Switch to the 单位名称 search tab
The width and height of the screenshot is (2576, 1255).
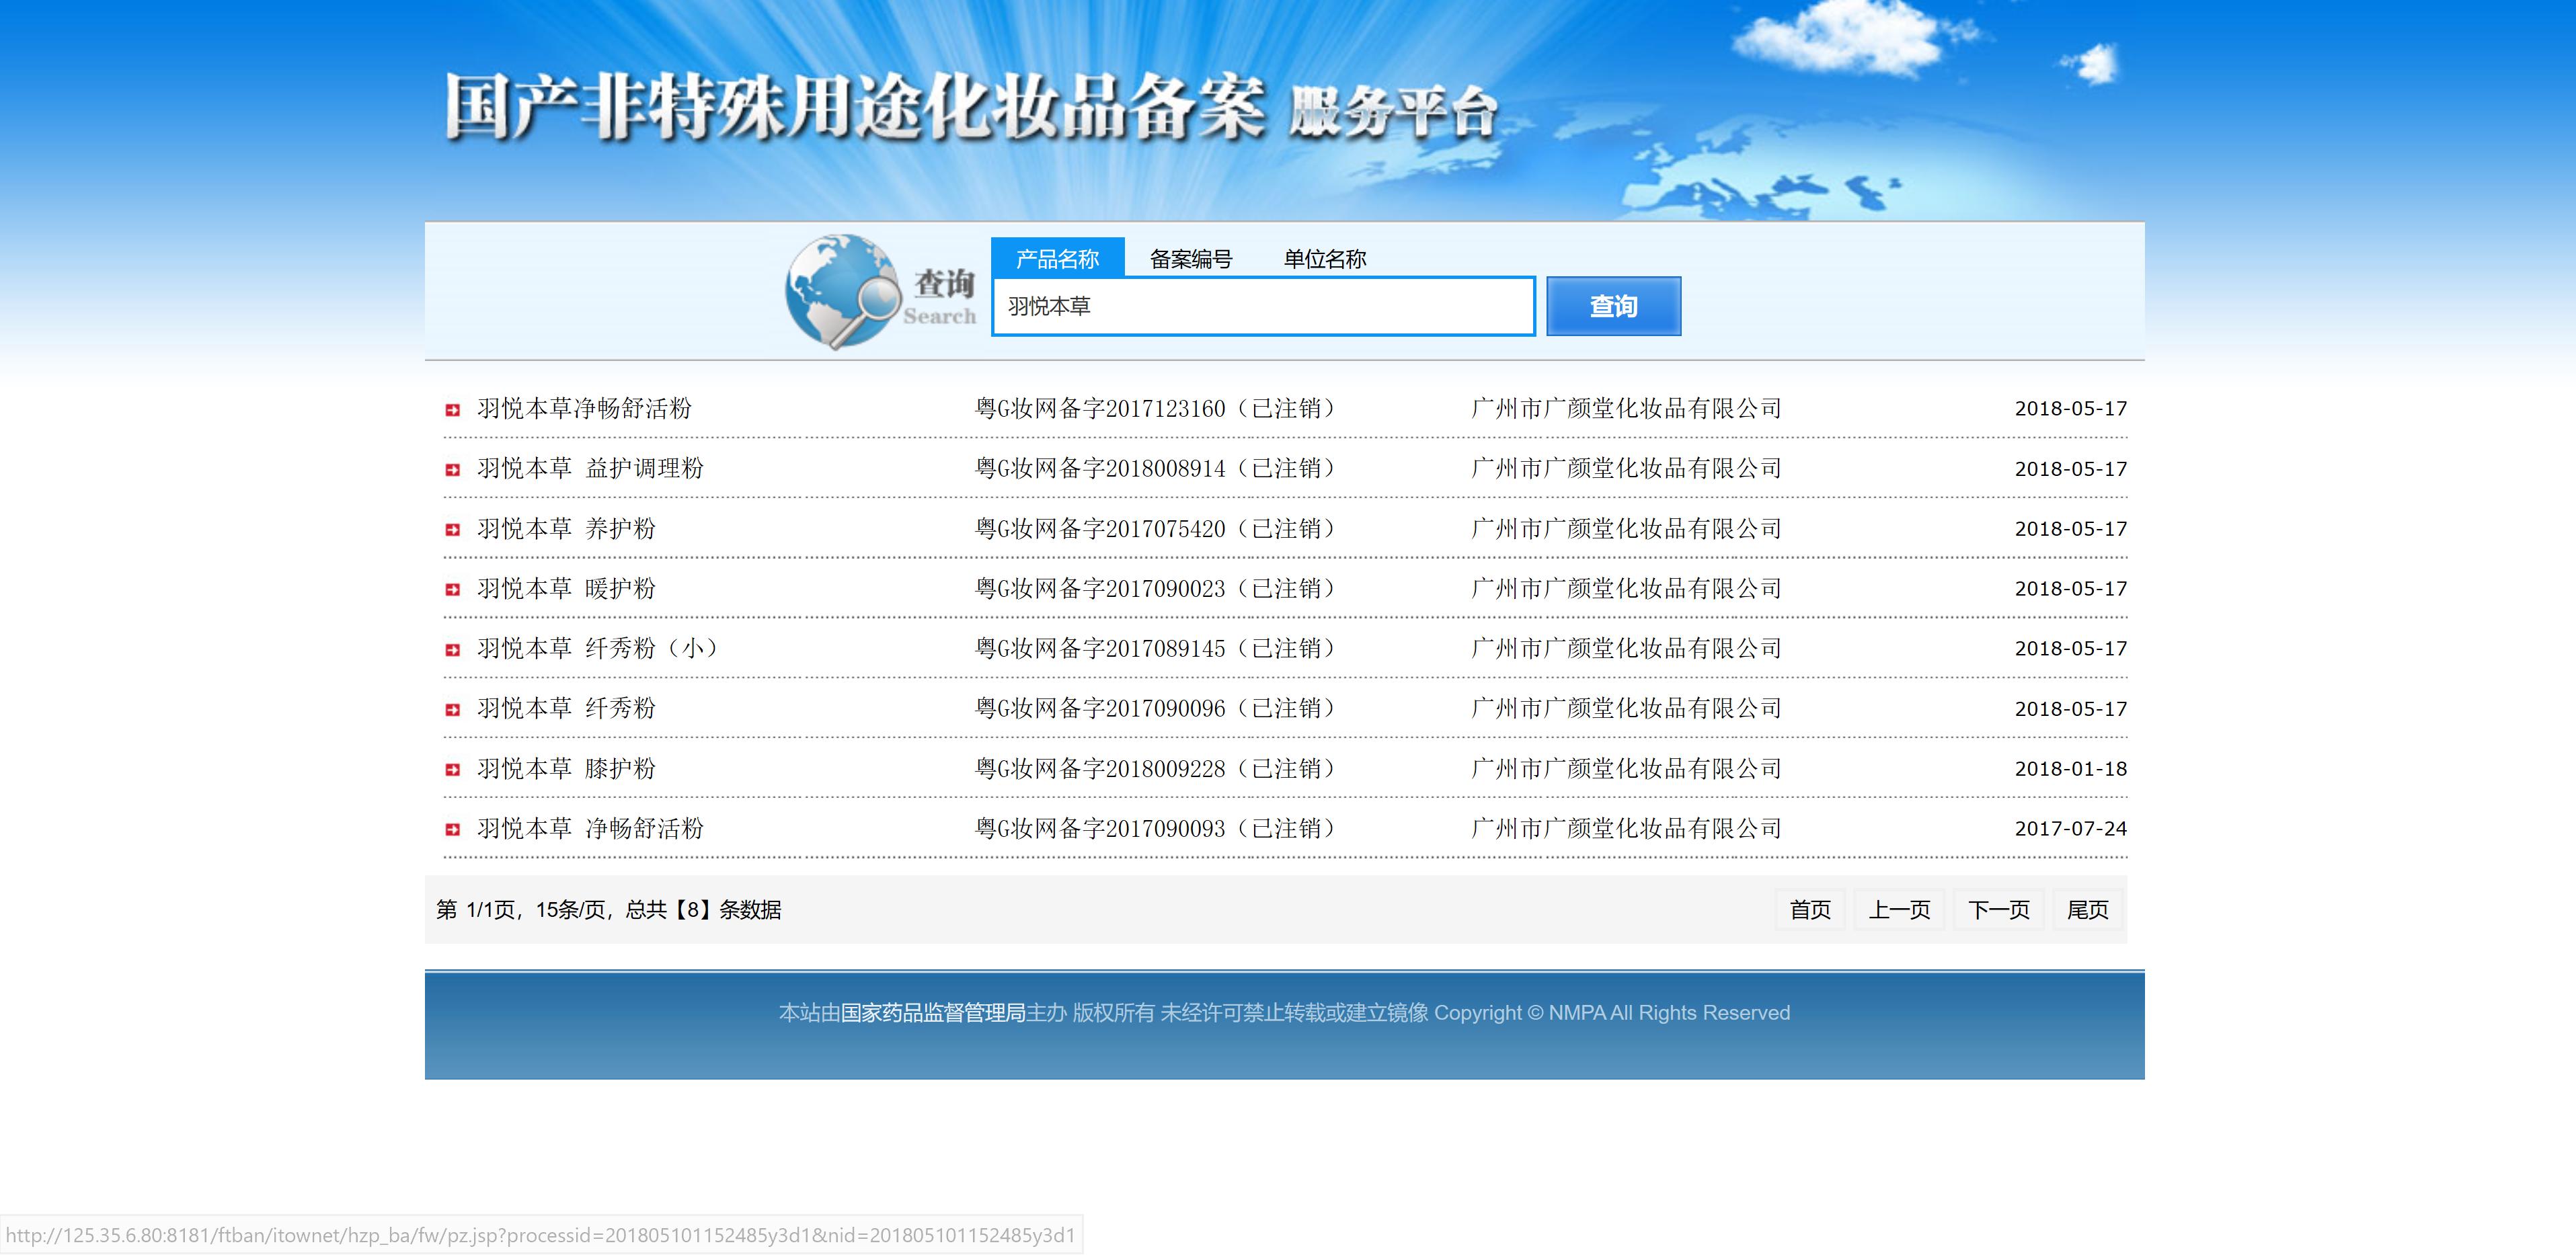[x=1326, y=258]
